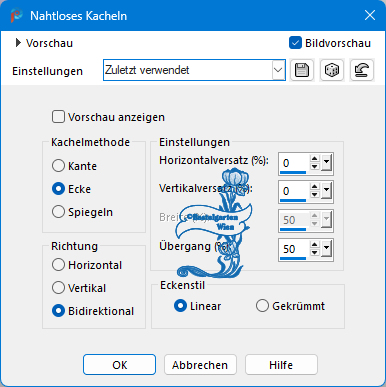Enable the Vorschau anzeigen checkbox
The height and width of the screenshot is (387, 386).
click(x=58, y=117)
